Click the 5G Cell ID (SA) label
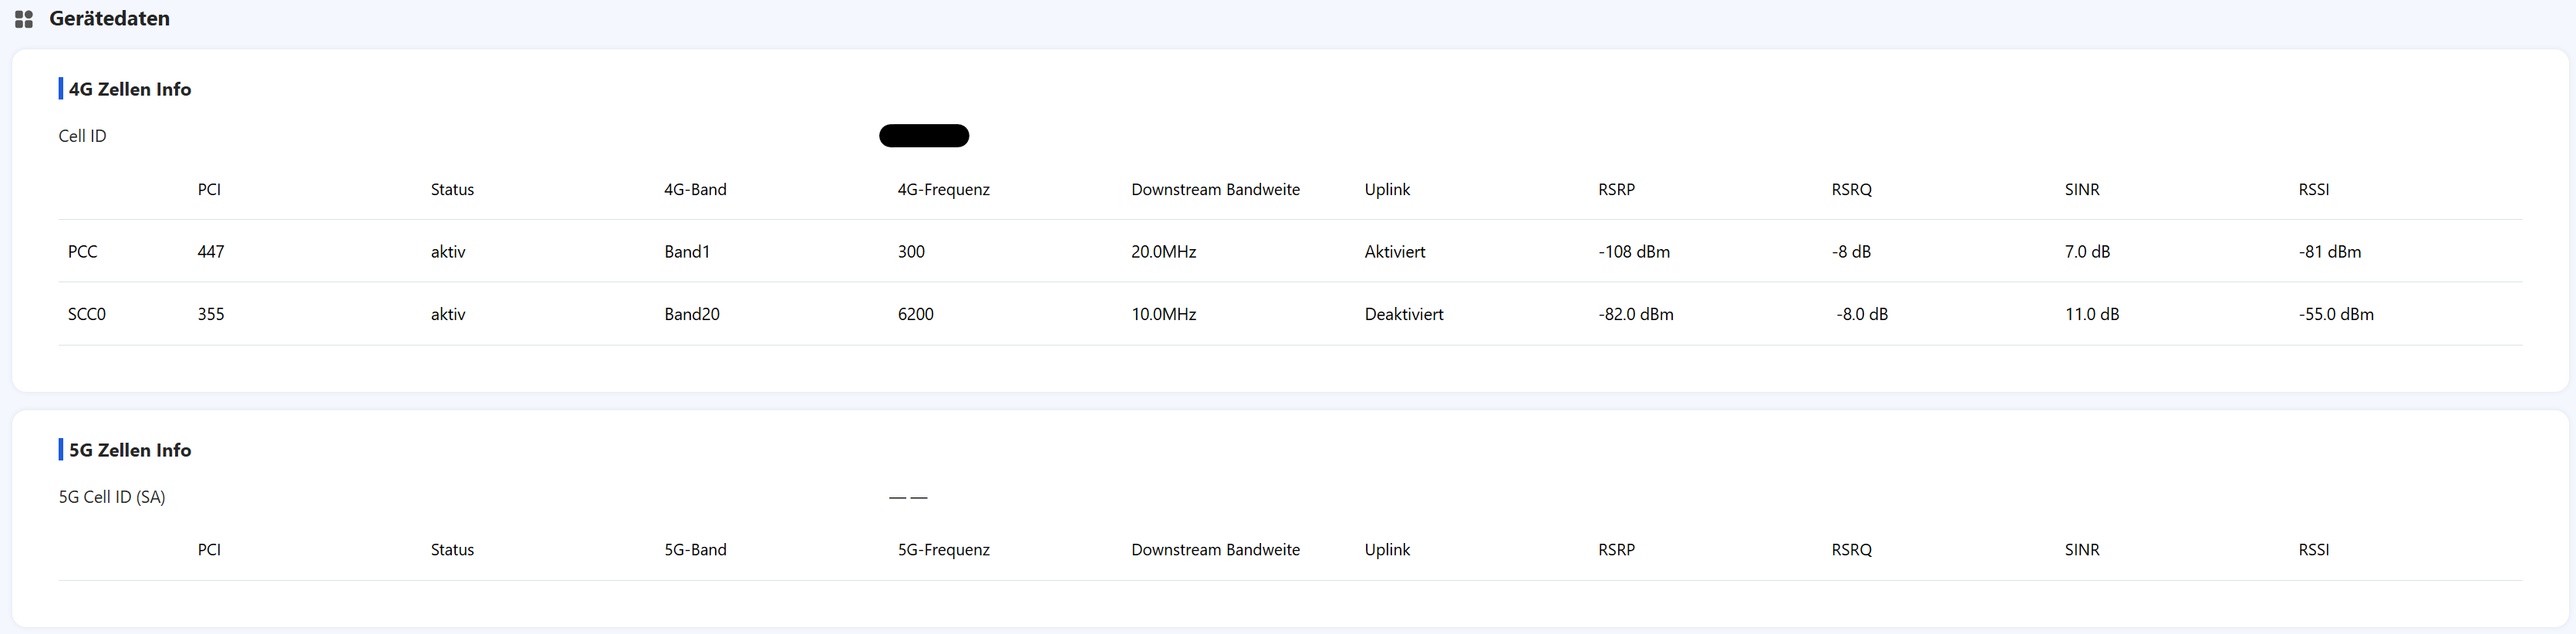Screen dimensions: 2576x634 (111, 497)
